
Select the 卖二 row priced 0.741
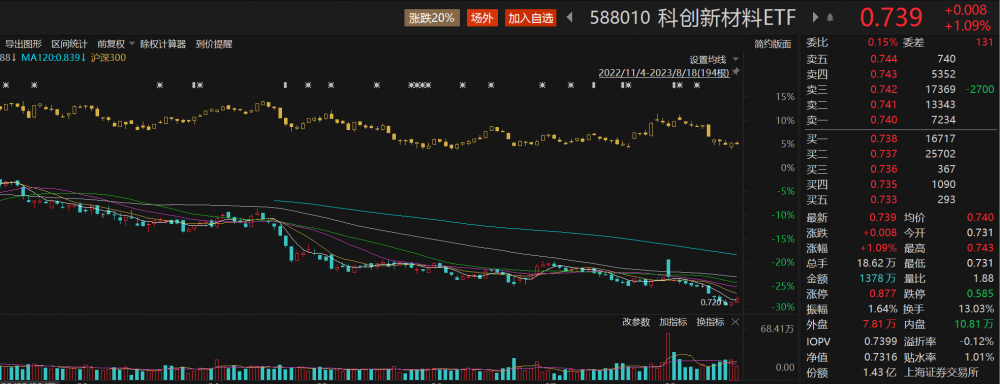(900, 105)
